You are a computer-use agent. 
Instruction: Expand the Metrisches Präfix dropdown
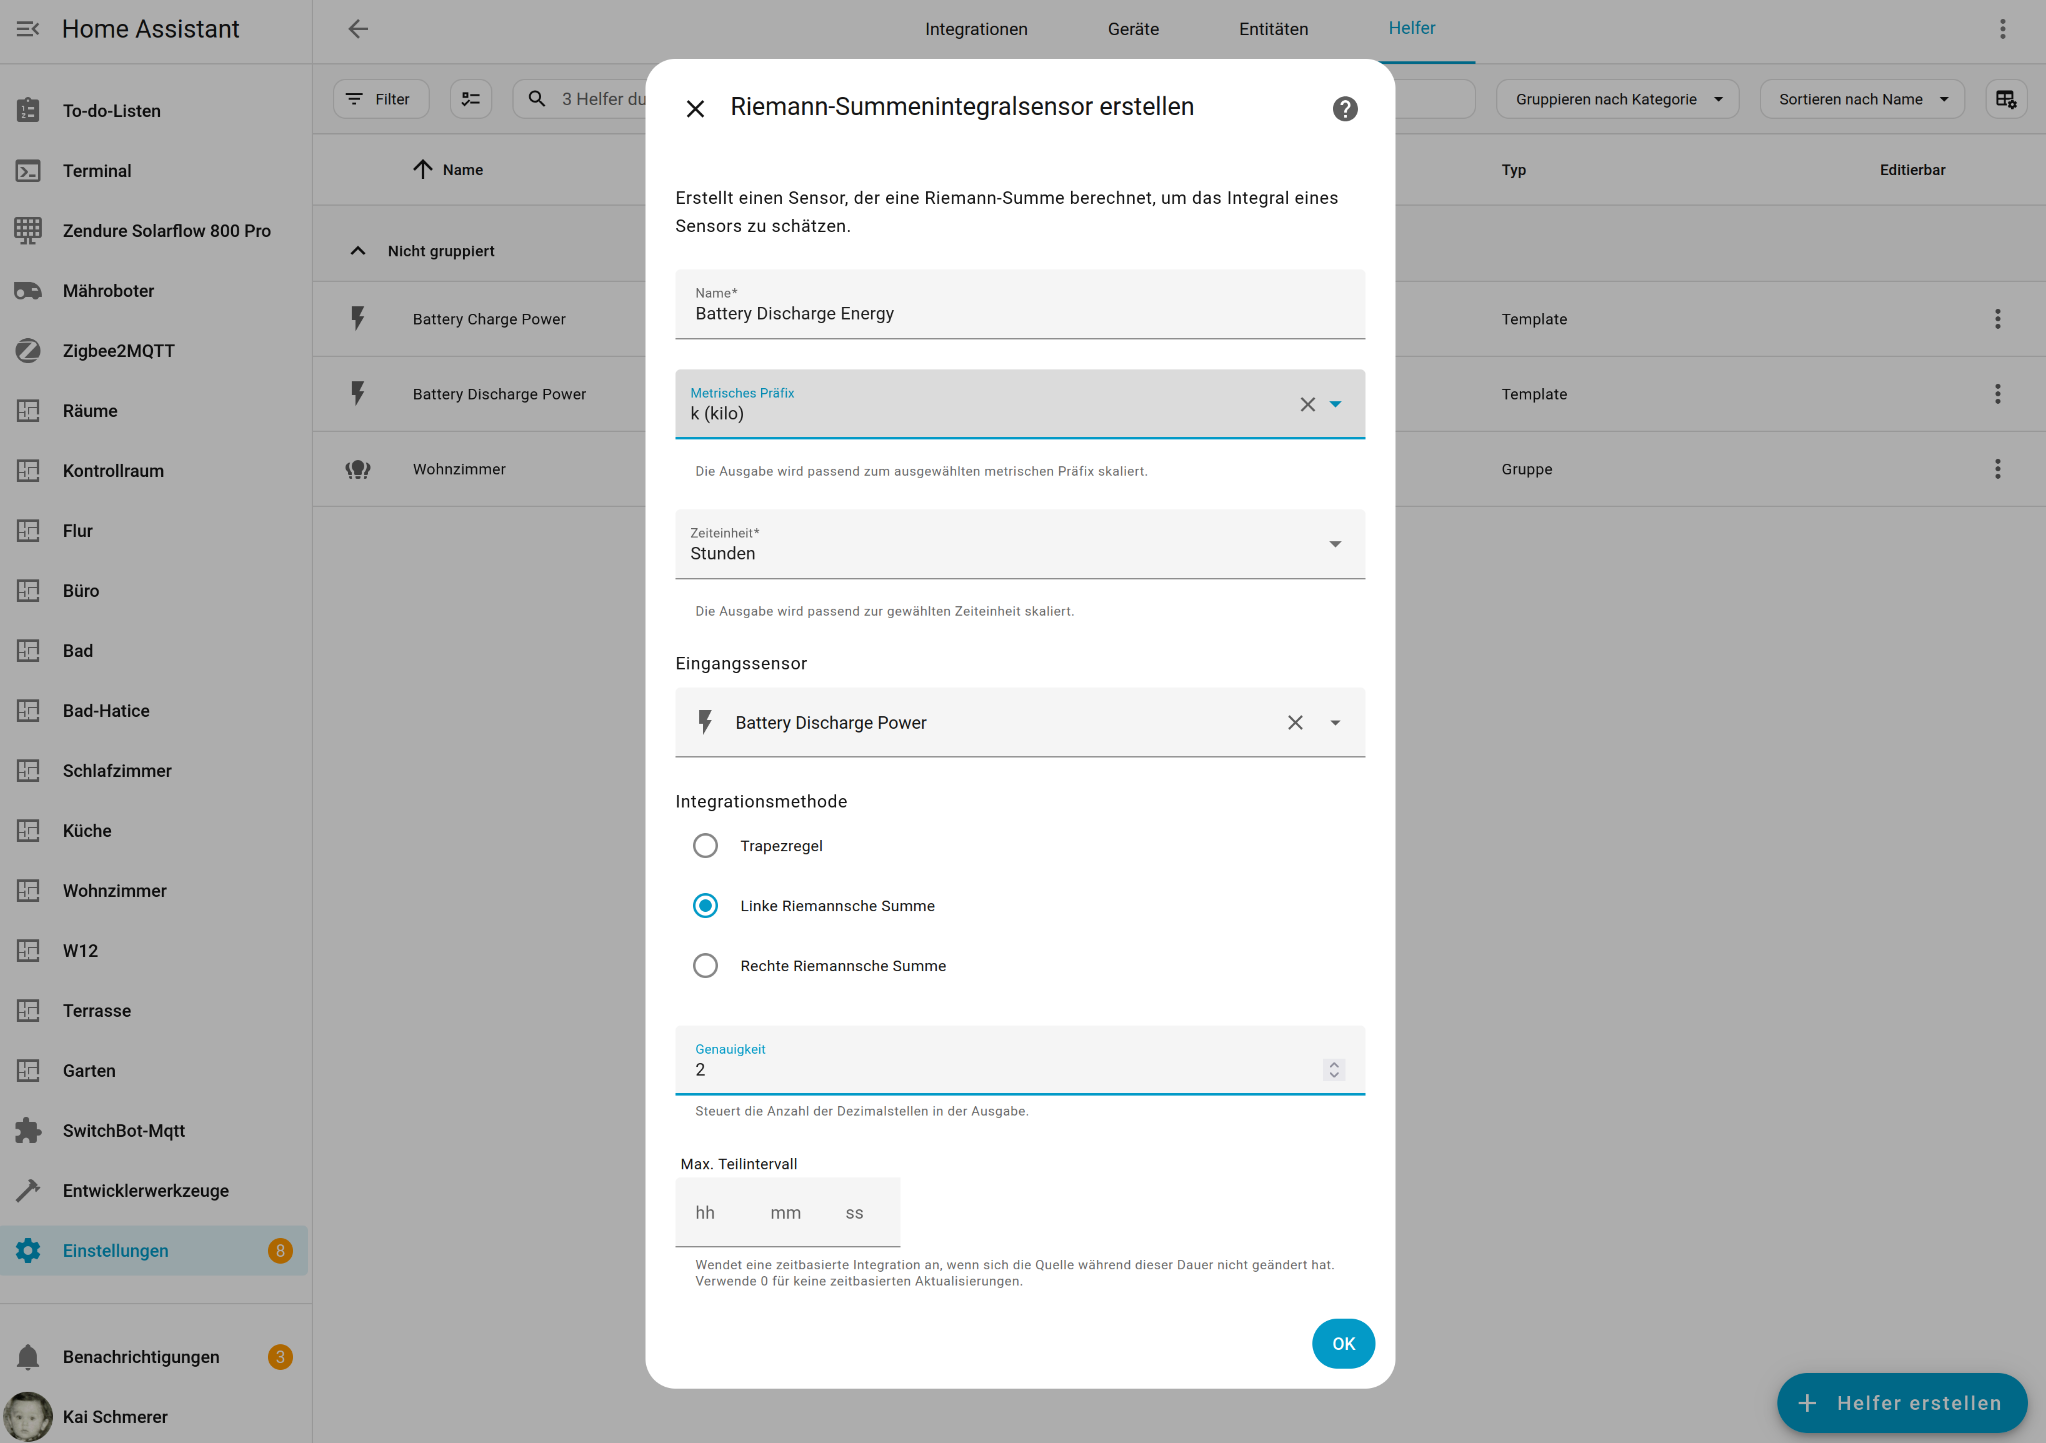(x=1335, y=404)
